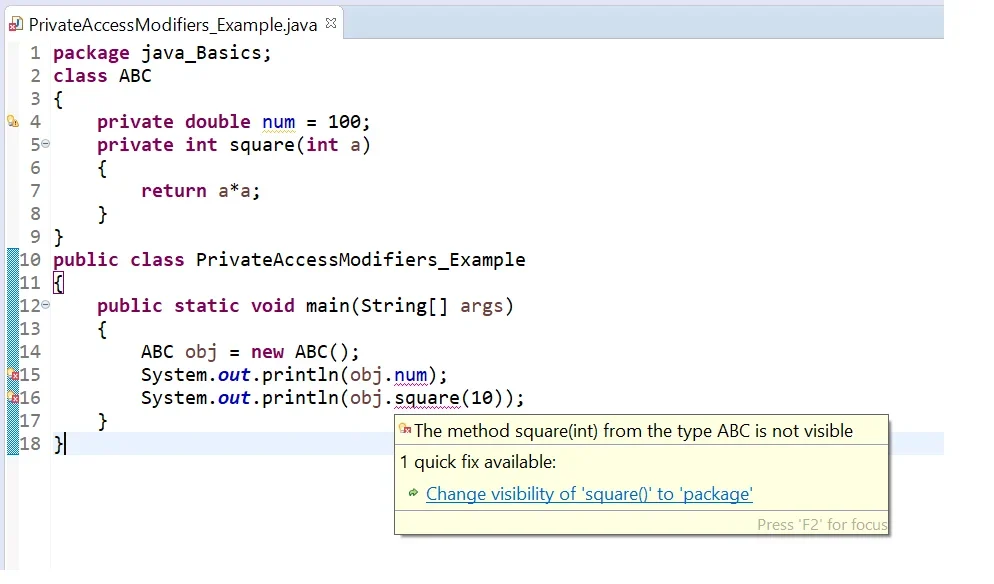Viewport: 994px width, 584px height.
Task: Click 'main' method name on line 12
Action: tap(327, 306)
